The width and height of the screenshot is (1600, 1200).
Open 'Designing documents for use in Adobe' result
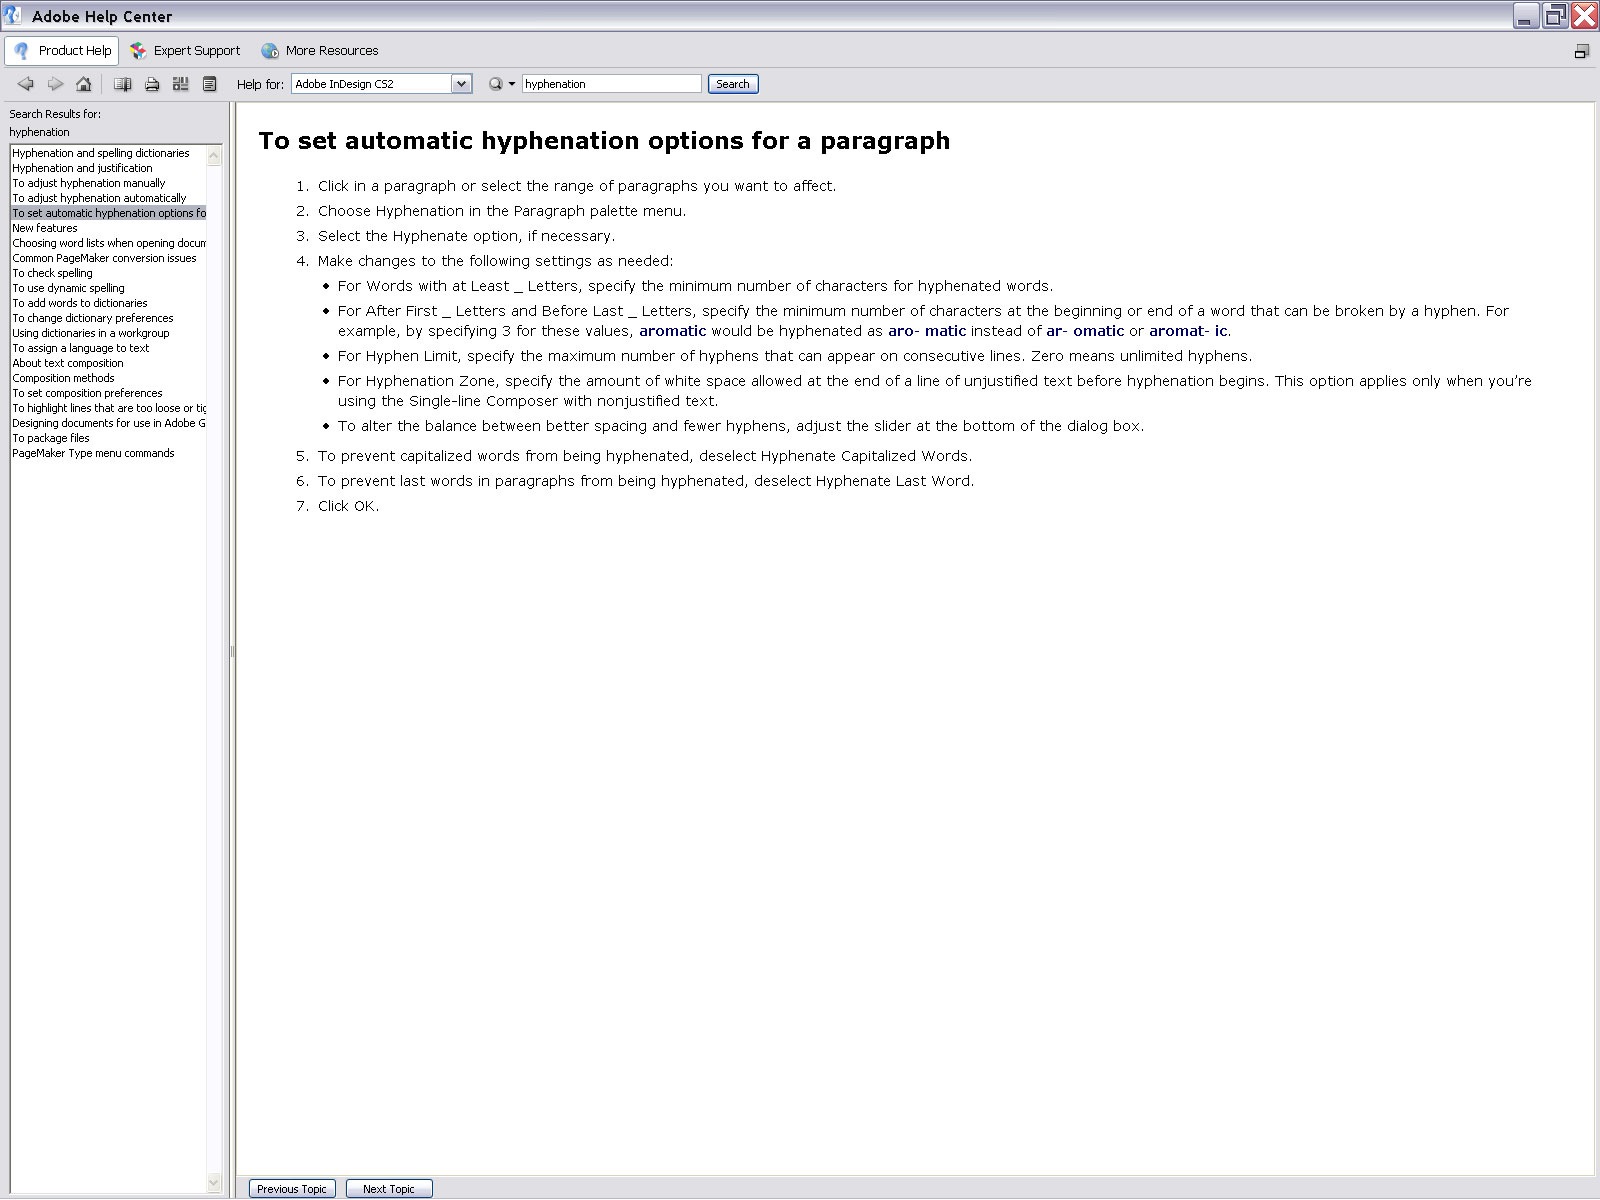pyautogui.click(x=109, y=423)
